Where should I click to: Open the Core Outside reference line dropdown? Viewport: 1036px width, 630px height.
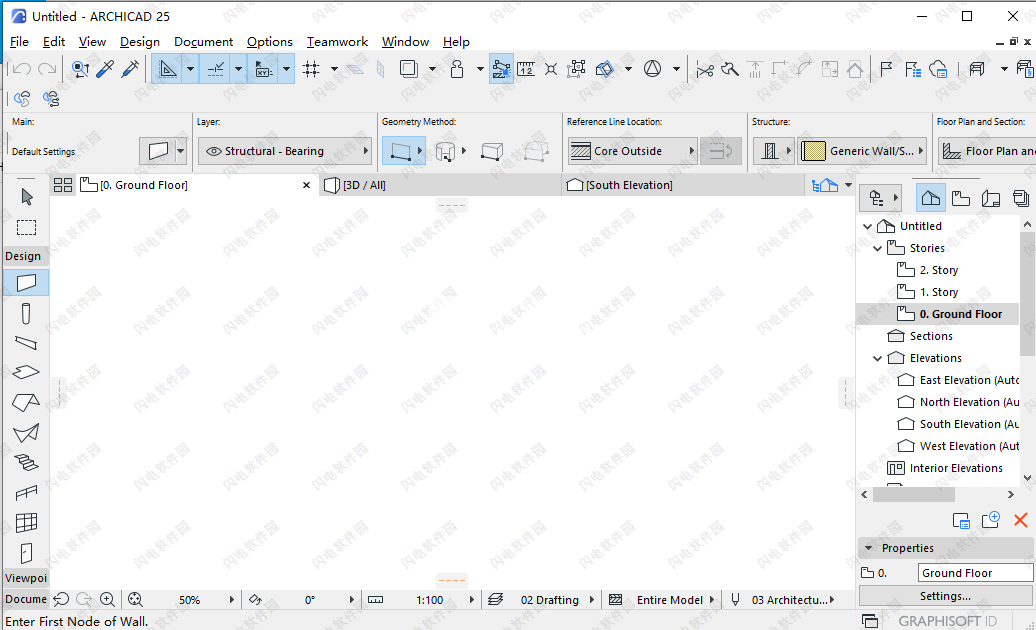(632, 151)
